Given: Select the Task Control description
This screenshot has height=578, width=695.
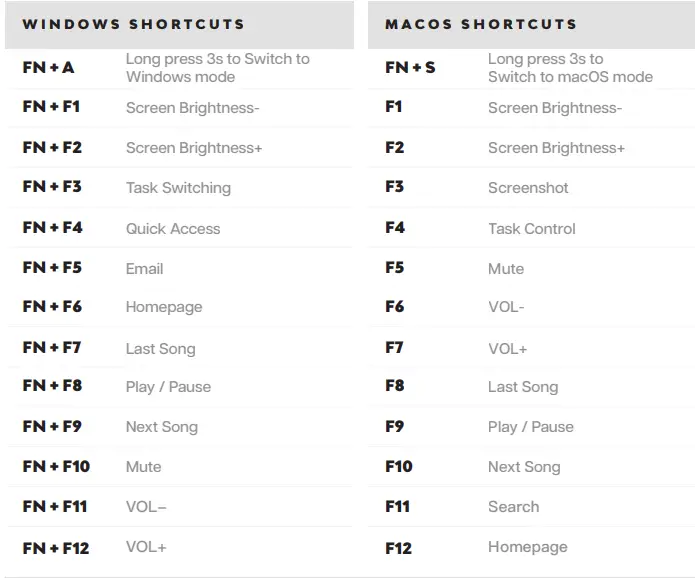Looking at the screenshot, I should point(531,229).
